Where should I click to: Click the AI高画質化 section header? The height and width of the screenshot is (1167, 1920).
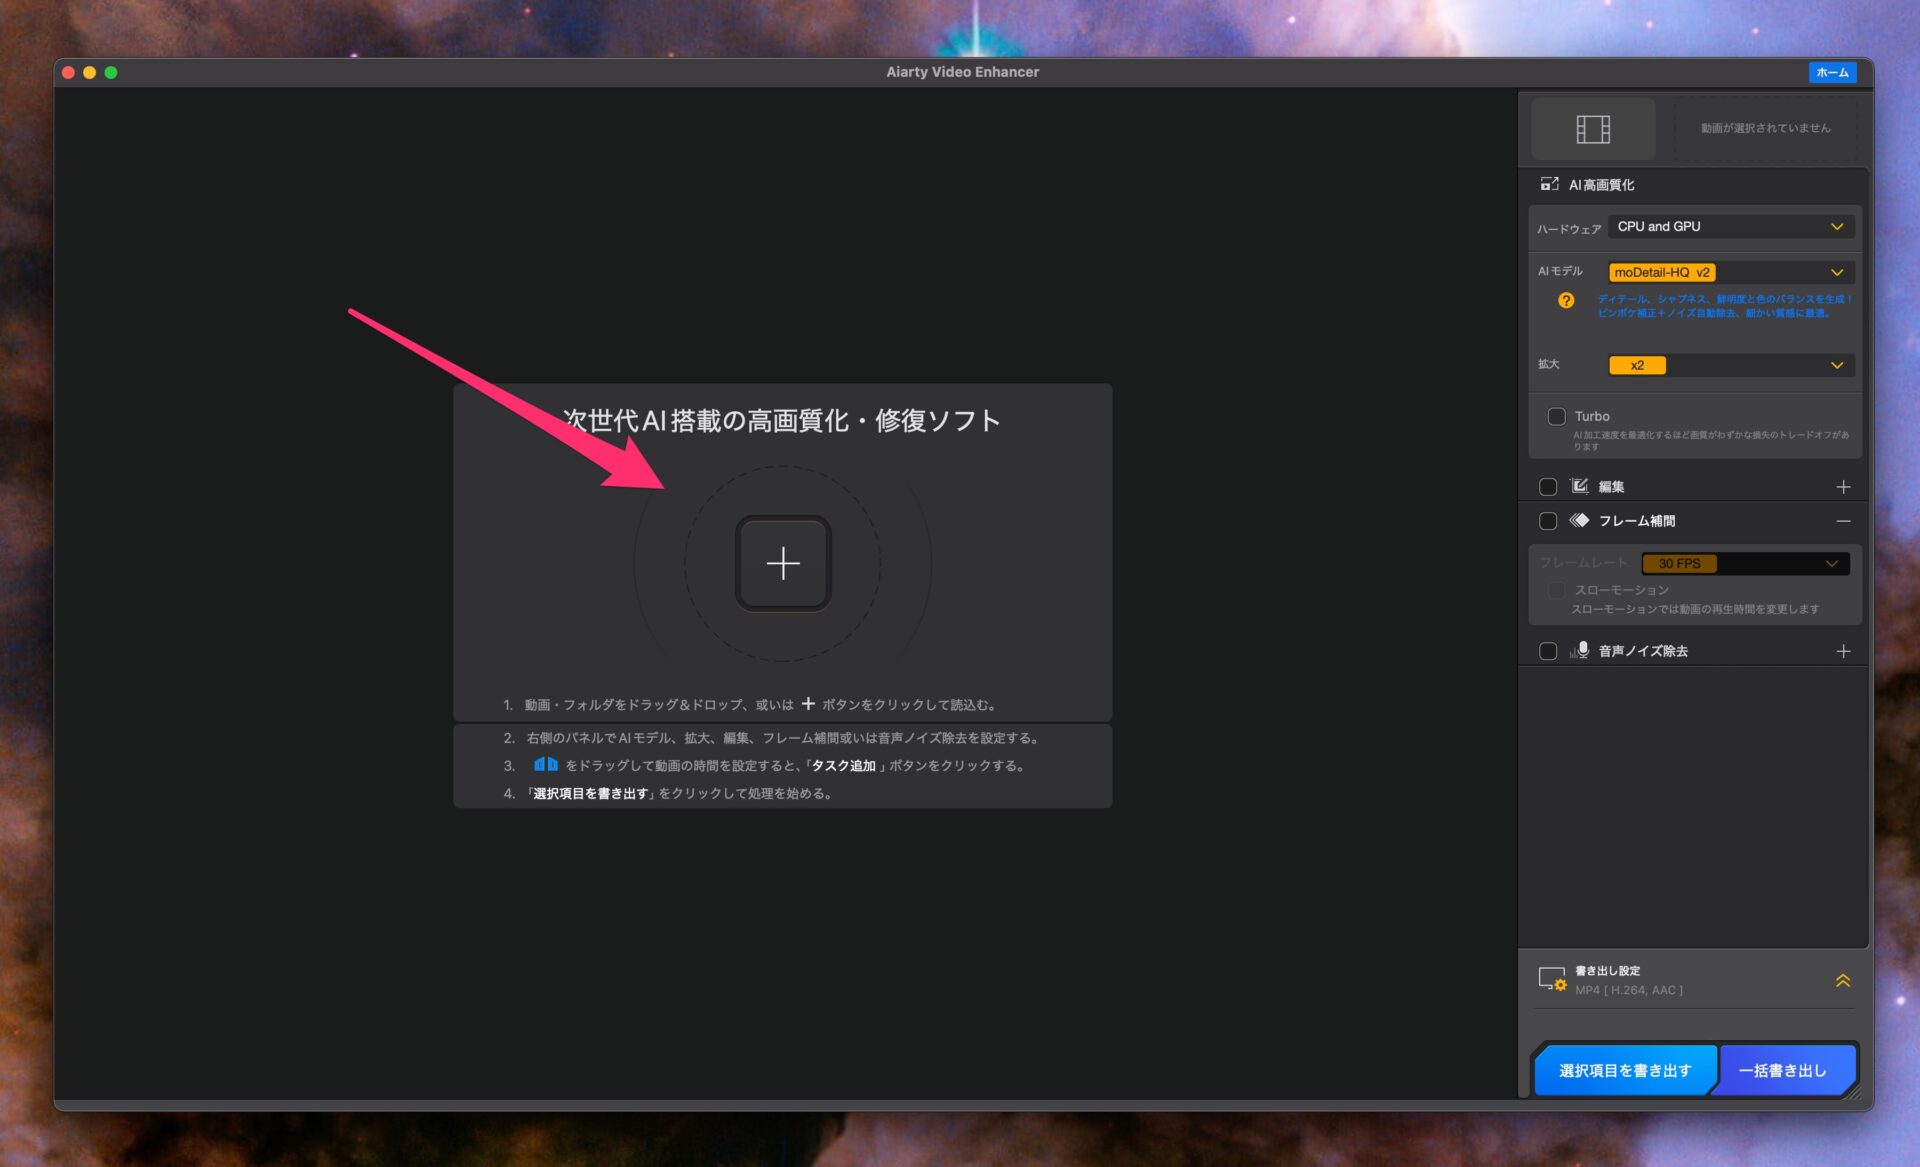[x=1601, y=185]
